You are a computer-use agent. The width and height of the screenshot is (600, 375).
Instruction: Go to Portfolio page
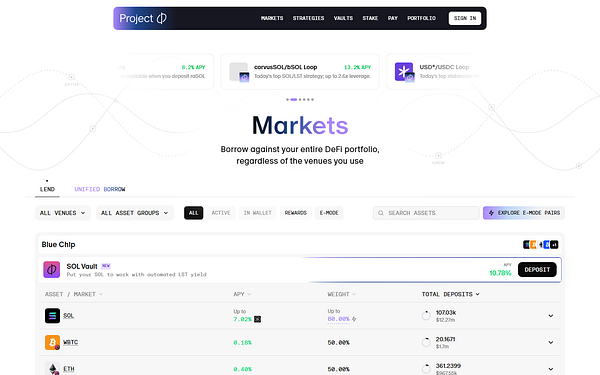click(421, 18)
